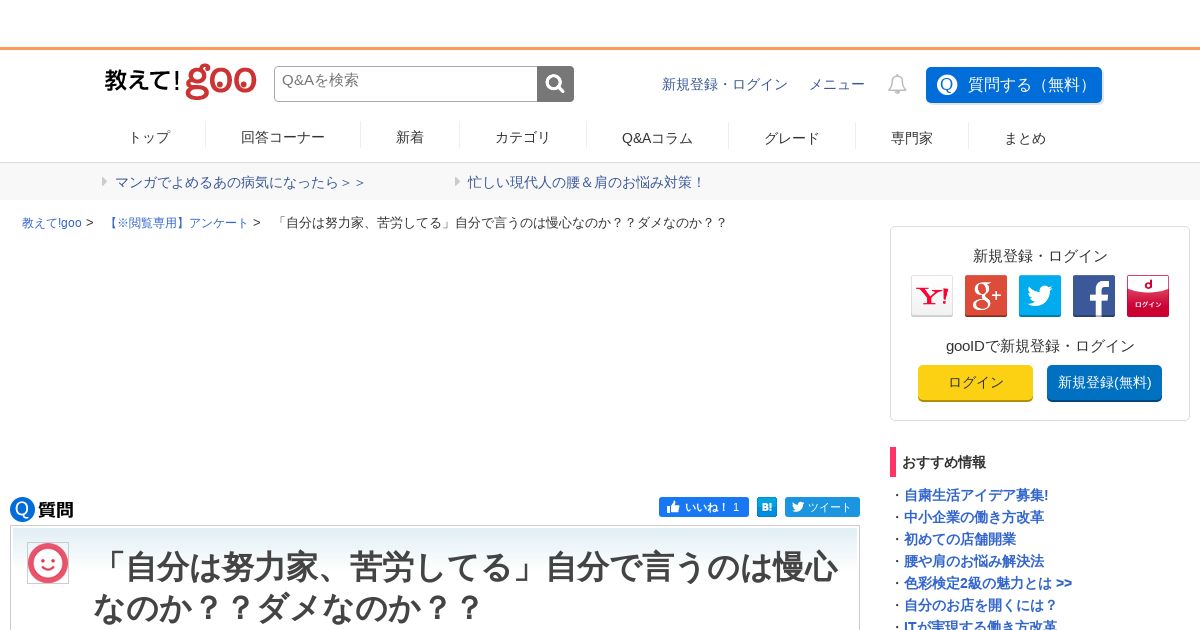The image size is (1200, 630).
Task: Click the asker's pink smiley avatar
Action: coord(48,563)
